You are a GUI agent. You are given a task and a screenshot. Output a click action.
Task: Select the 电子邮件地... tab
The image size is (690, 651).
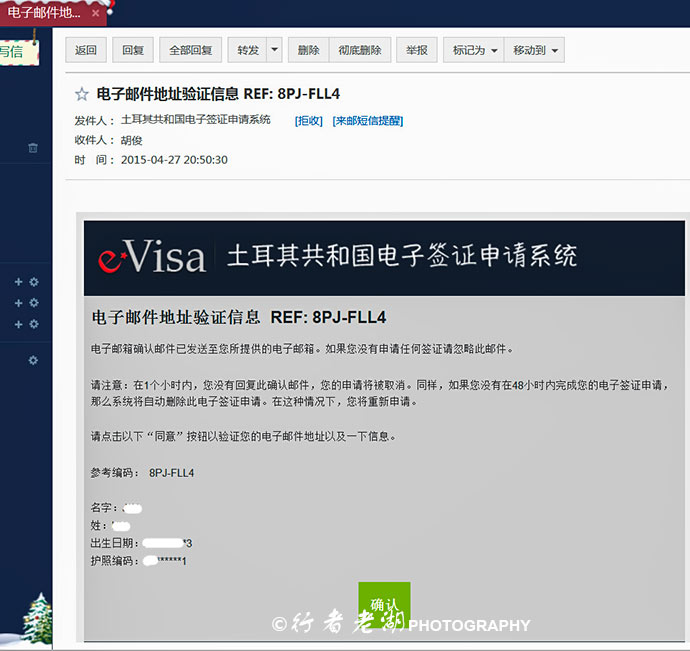click(x=45, y=14)
